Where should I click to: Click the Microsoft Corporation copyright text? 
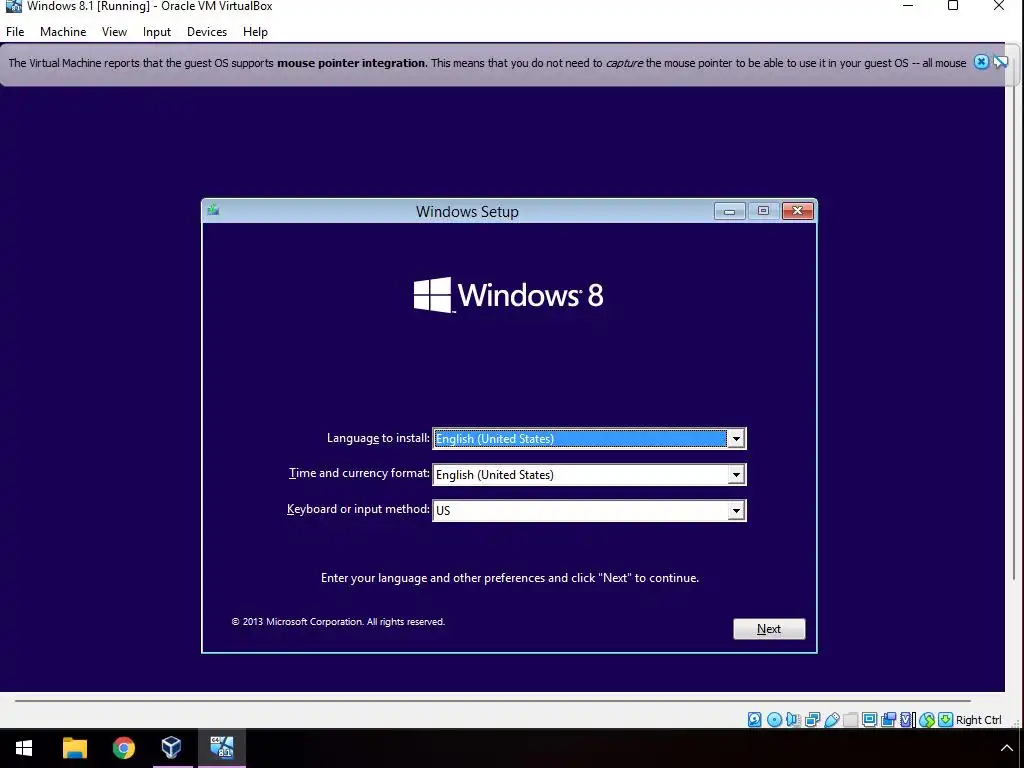(338, 622)
